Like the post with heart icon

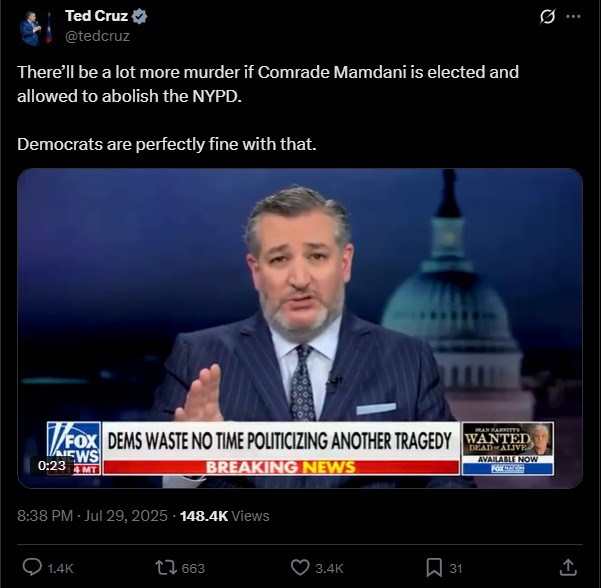300,568
